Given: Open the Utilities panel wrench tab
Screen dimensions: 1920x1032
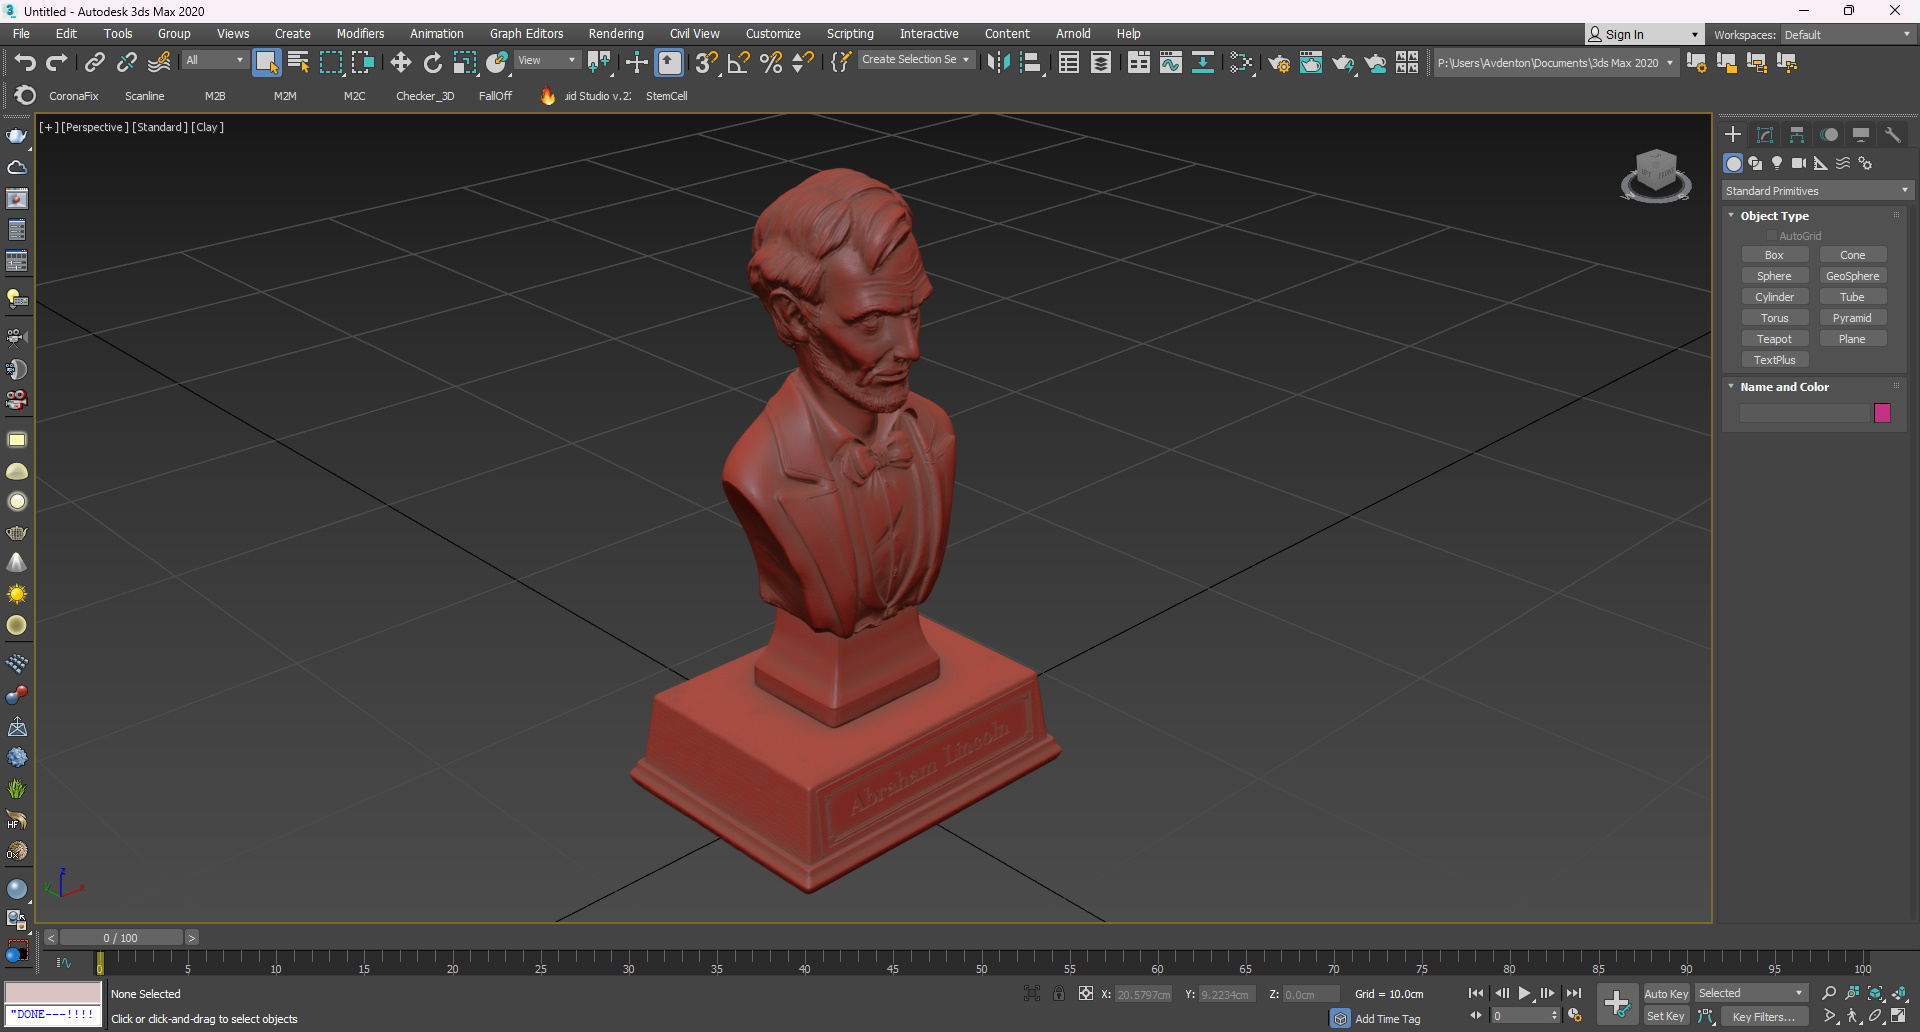Looking at the screenshot, I should [x=1893, y=135].
